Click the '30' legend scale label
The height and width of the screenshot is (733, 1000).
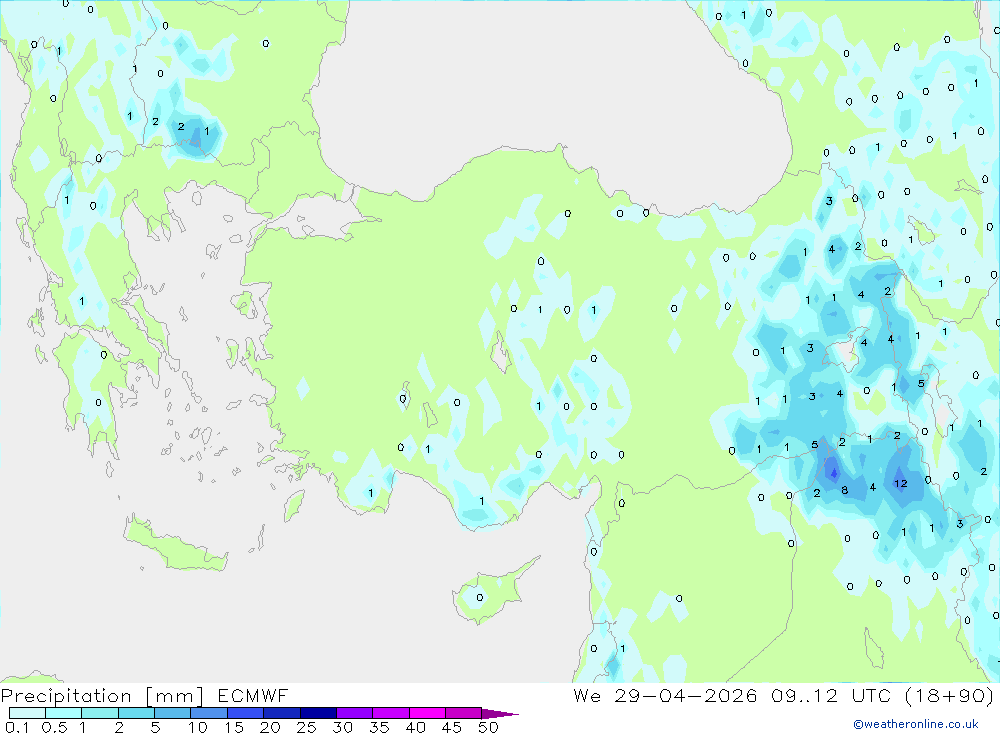pos(343,727)
